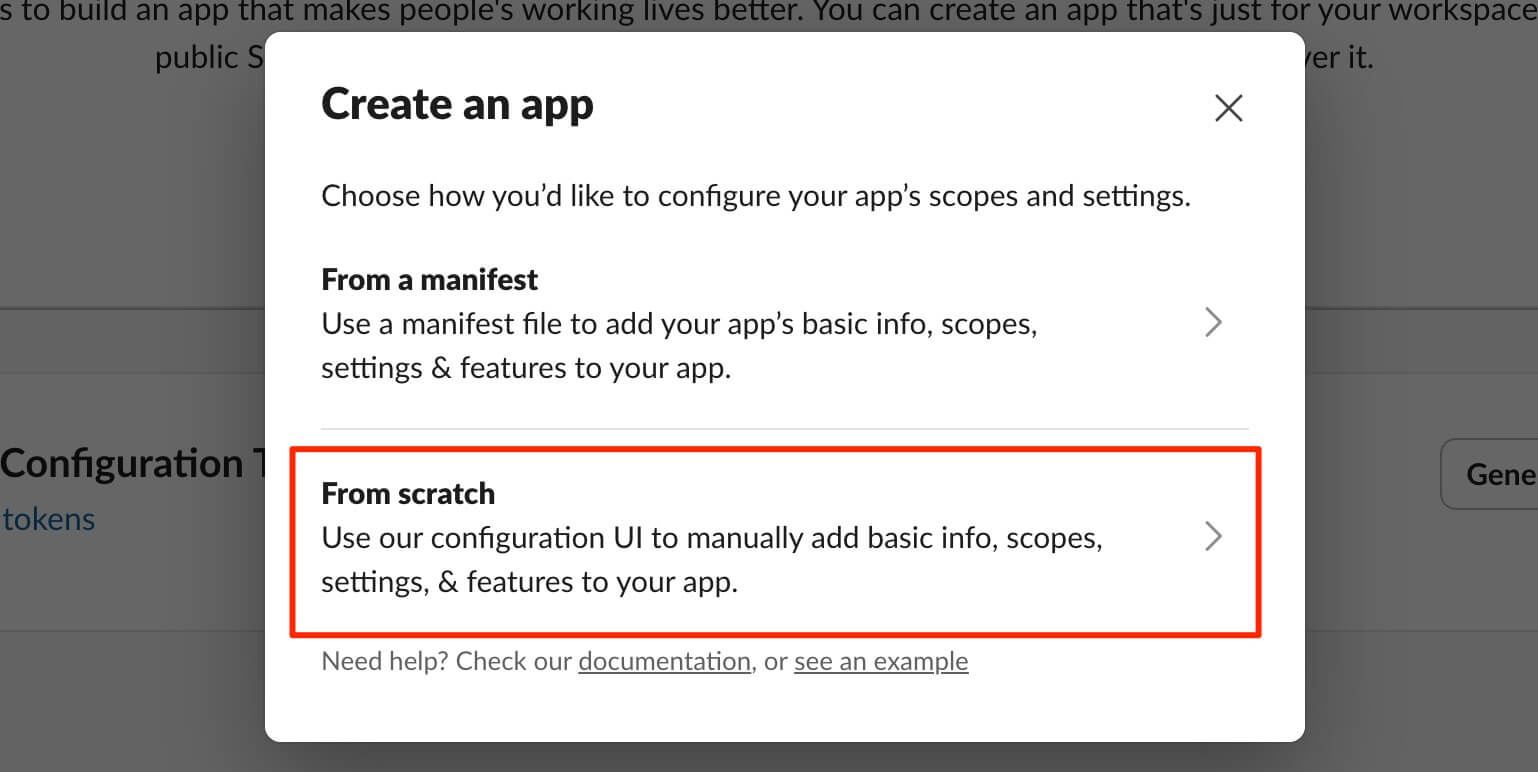Screen dimensions: 1538x772
Task: Choose the From scratch heading
Action: 408,494
